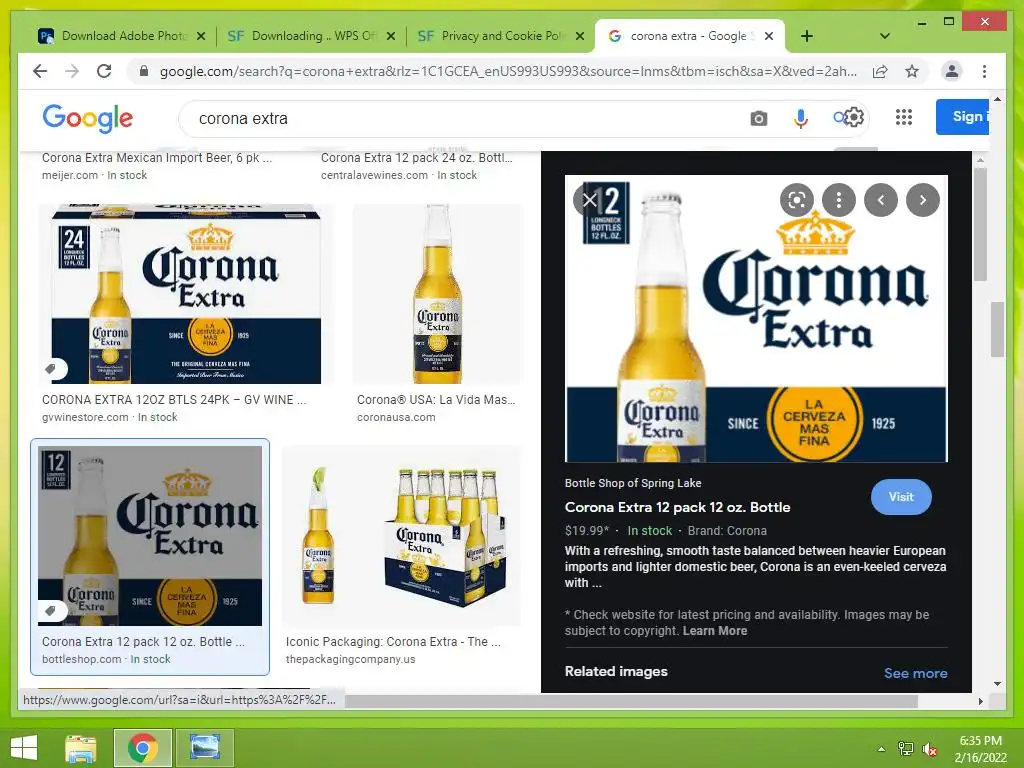
Task: View site lock information
Action: (144, 71)
